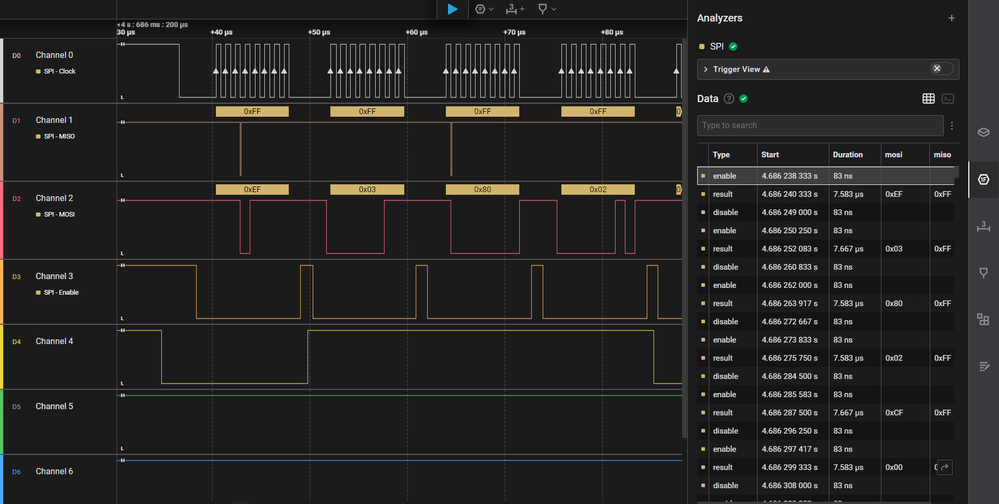999x504 pixels.
Task: Open the three-dot data table options menu
Action: coord(952,126)
